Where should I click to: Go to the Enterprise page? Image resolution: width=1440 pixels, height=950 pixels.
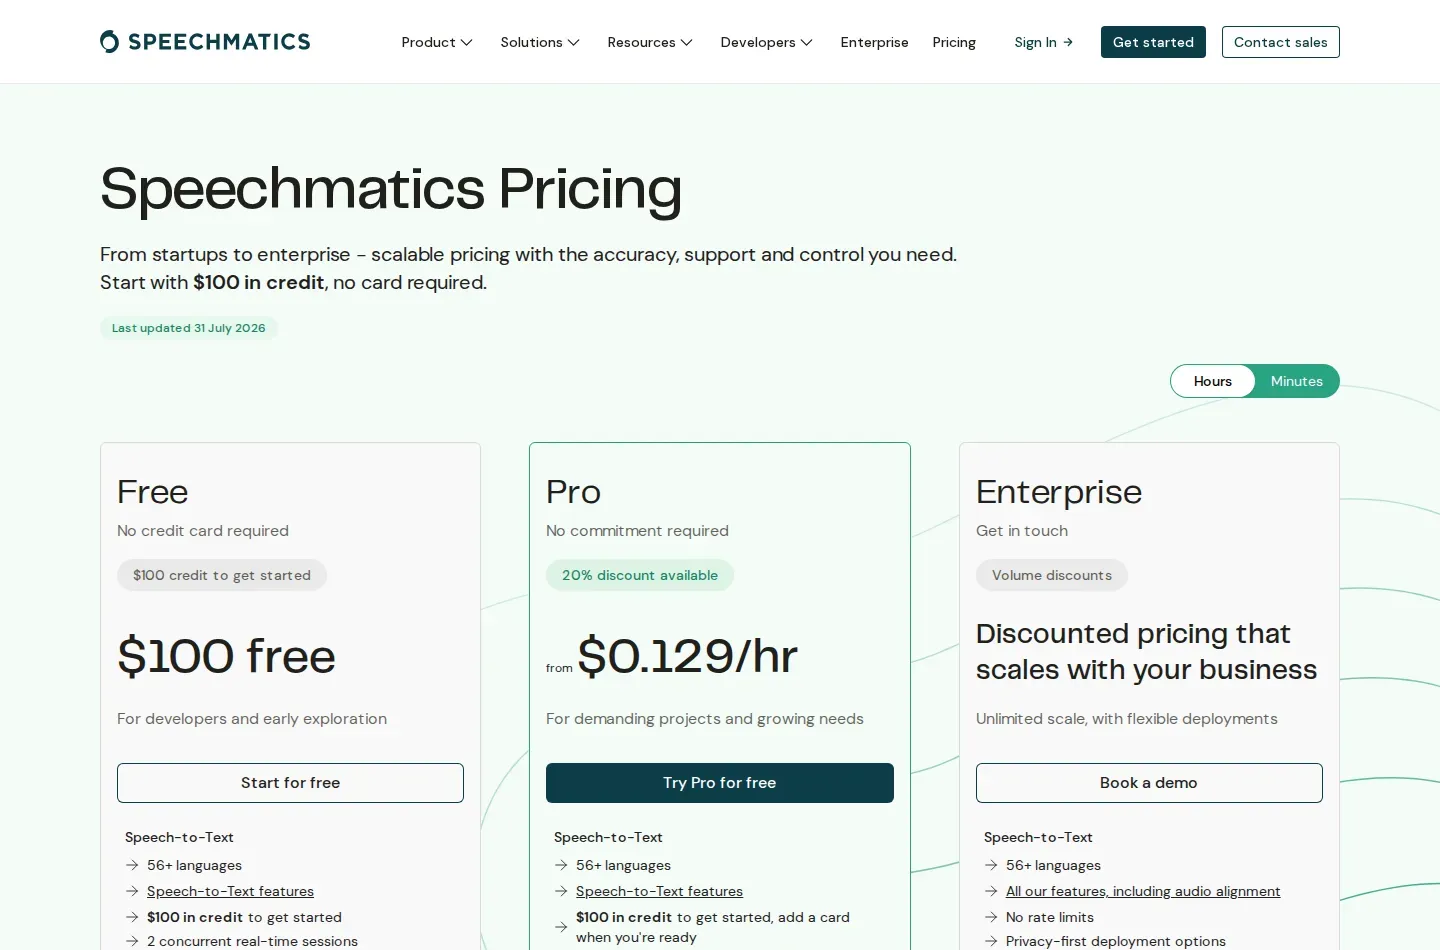(x=874, y=42)
